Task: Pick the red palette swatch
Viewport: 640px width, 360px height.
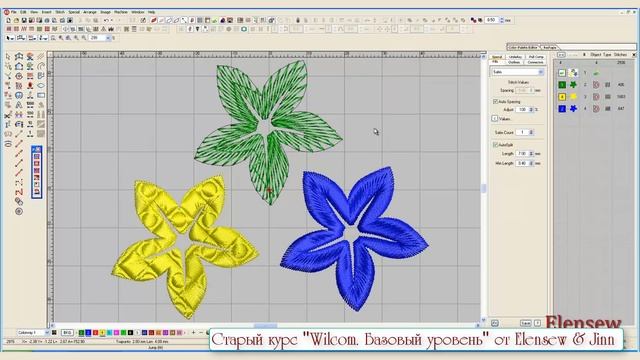Action: pyautogui.click(x=96, y=333)
